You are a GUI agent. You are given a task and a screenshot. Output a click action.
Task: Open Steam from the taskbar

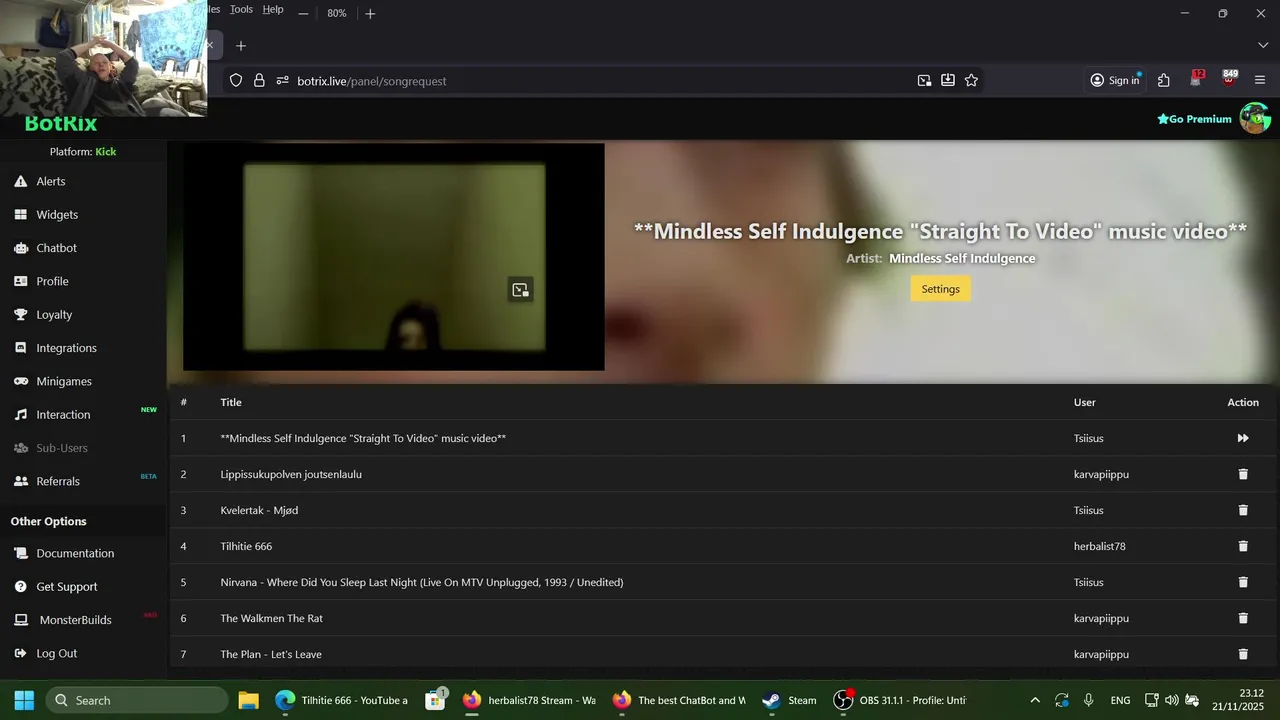tap(790, 700)
